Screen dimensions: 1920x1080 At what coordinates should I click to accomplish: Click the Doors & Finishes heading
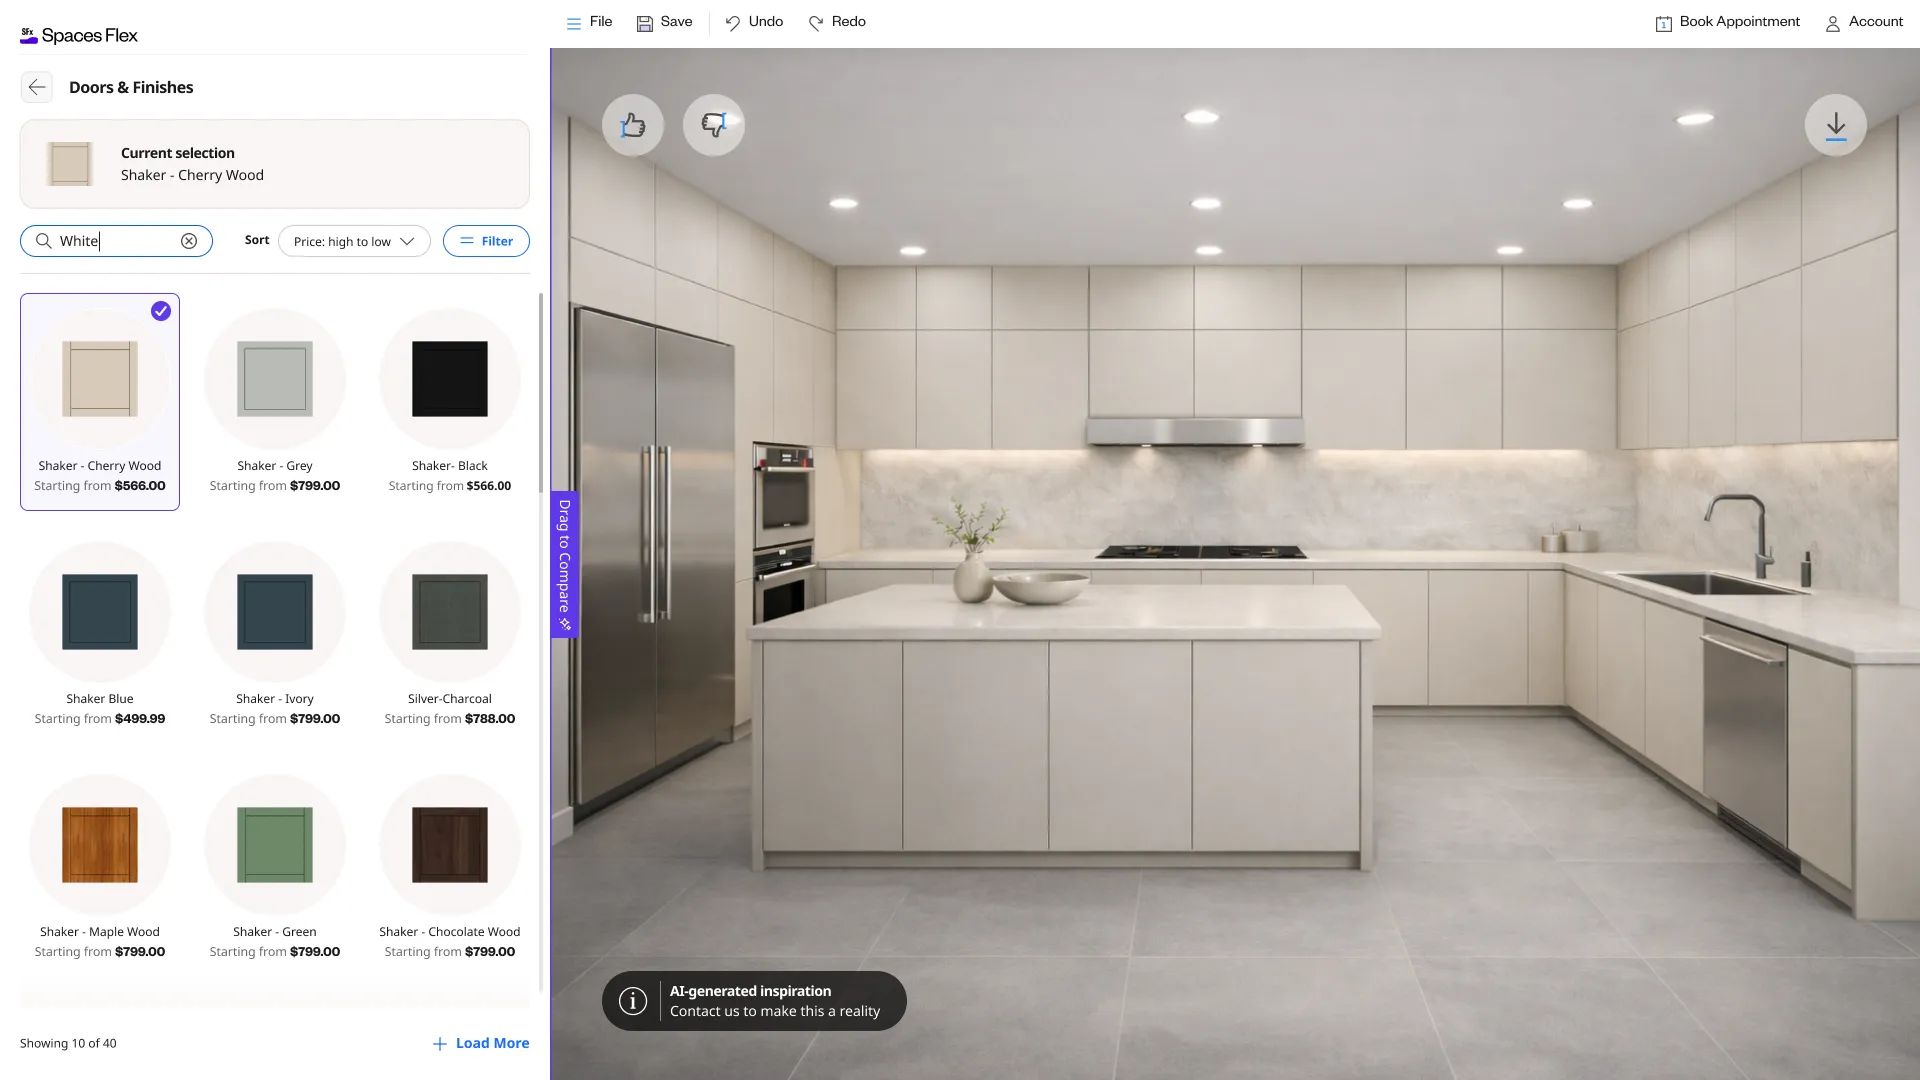tap(131, 87)
